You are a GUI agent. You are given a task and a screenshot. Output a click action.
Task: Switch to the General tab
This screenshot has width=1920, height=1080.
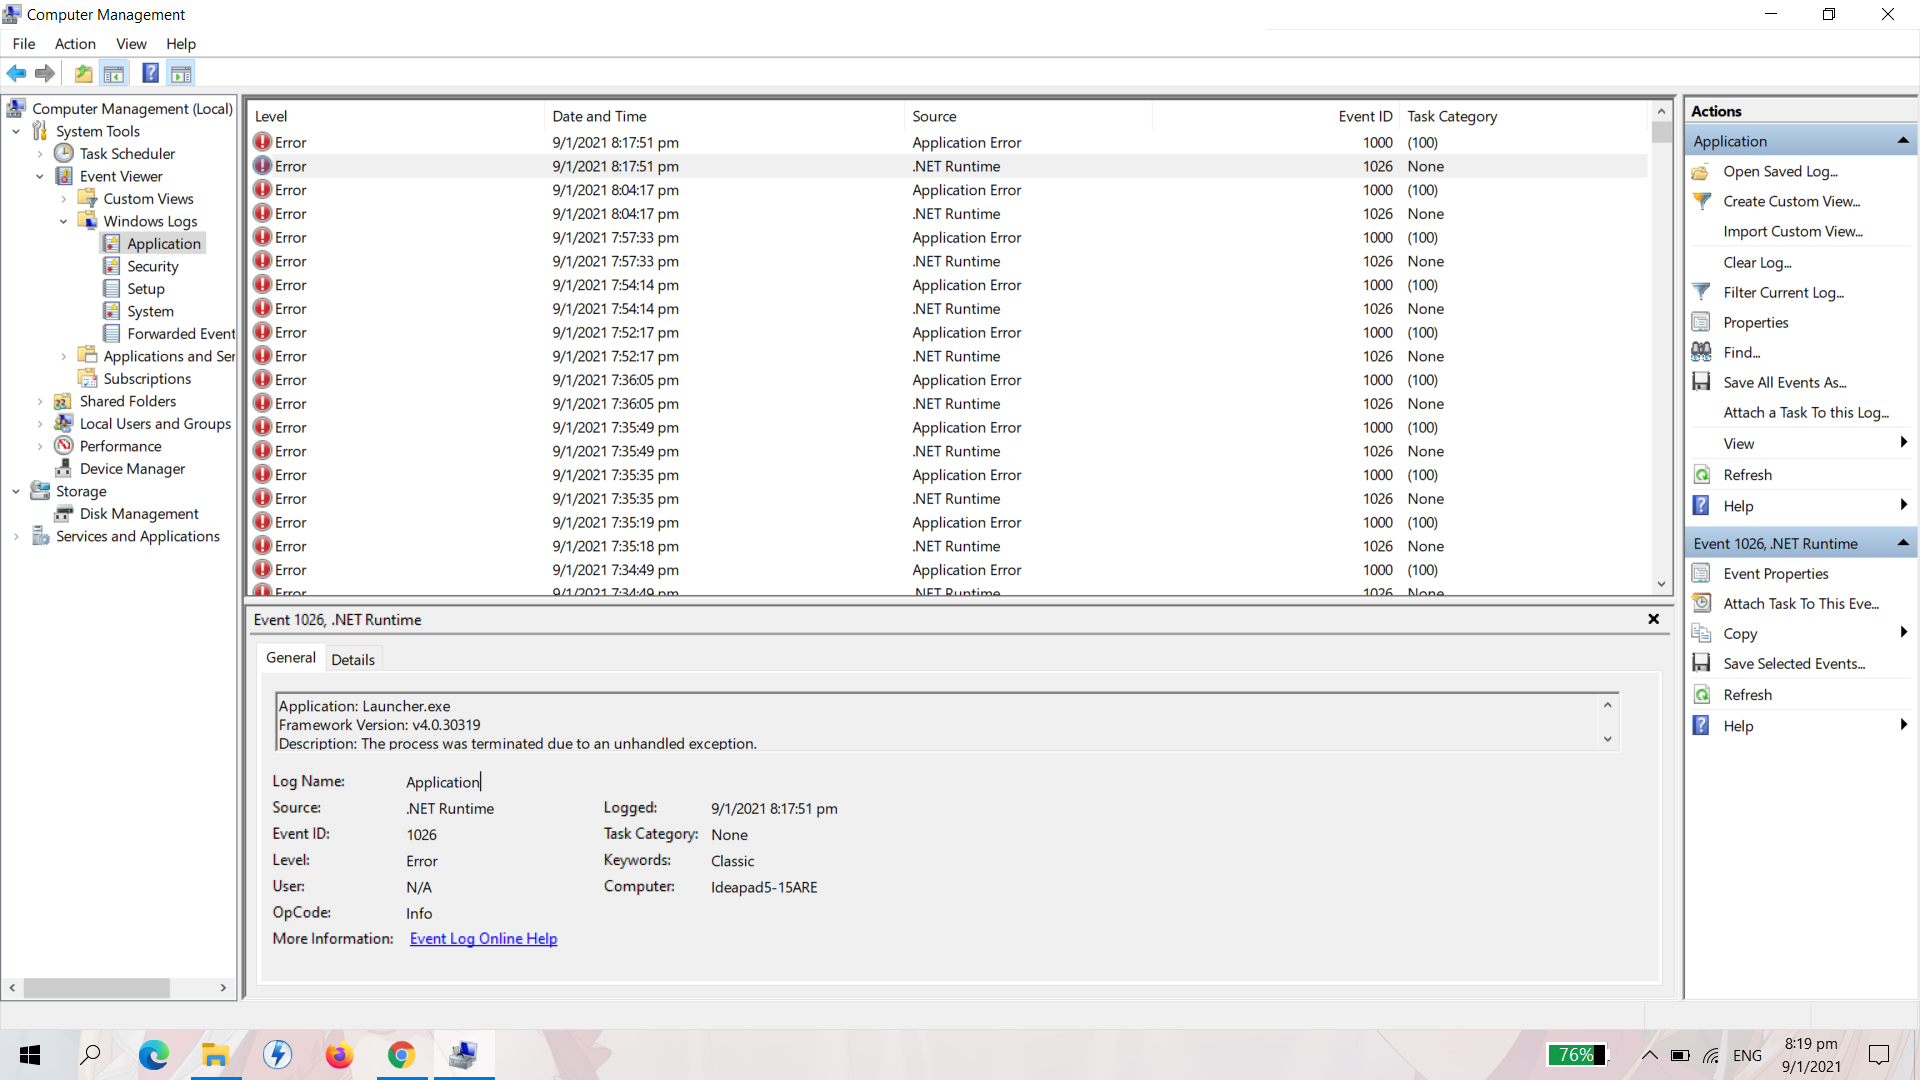click(291, 658)
